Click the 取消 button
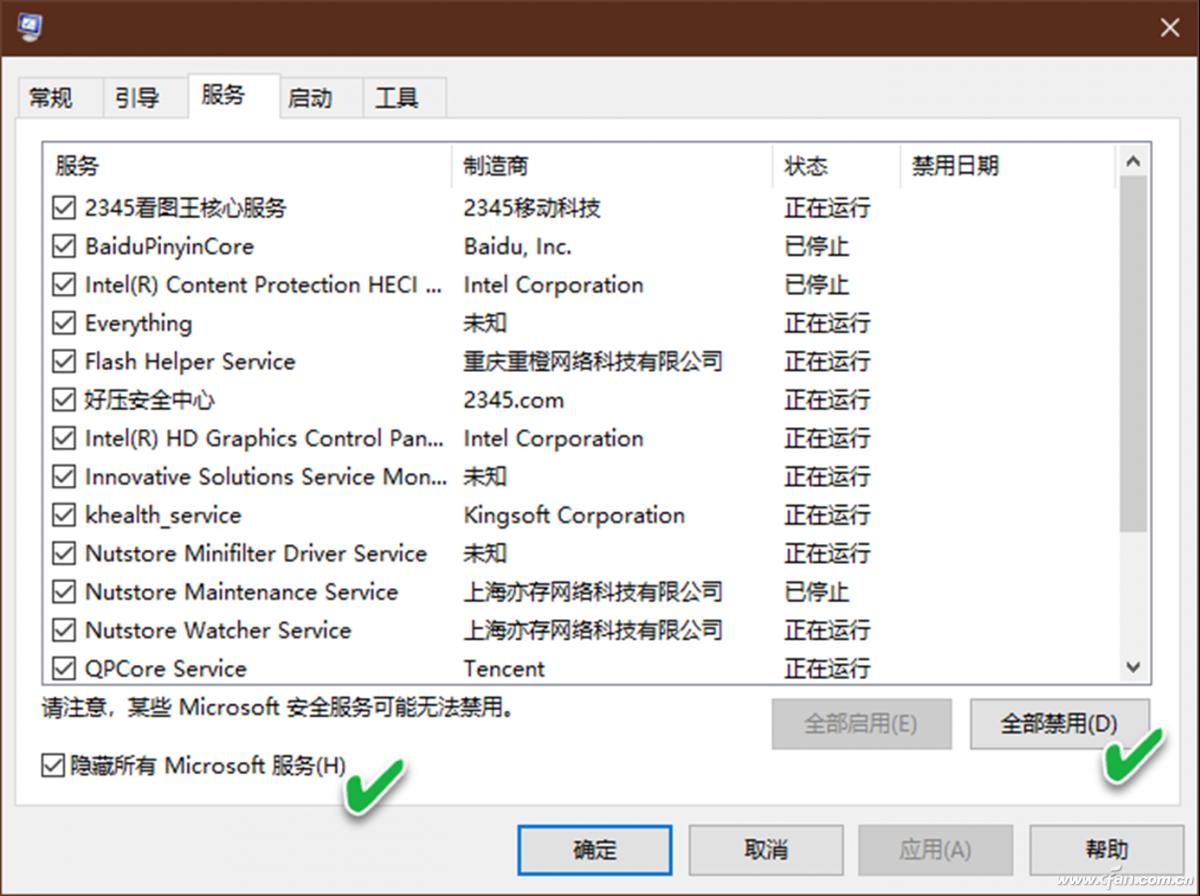The height and width of the screenshot is (896, 1200). [766, 850]
